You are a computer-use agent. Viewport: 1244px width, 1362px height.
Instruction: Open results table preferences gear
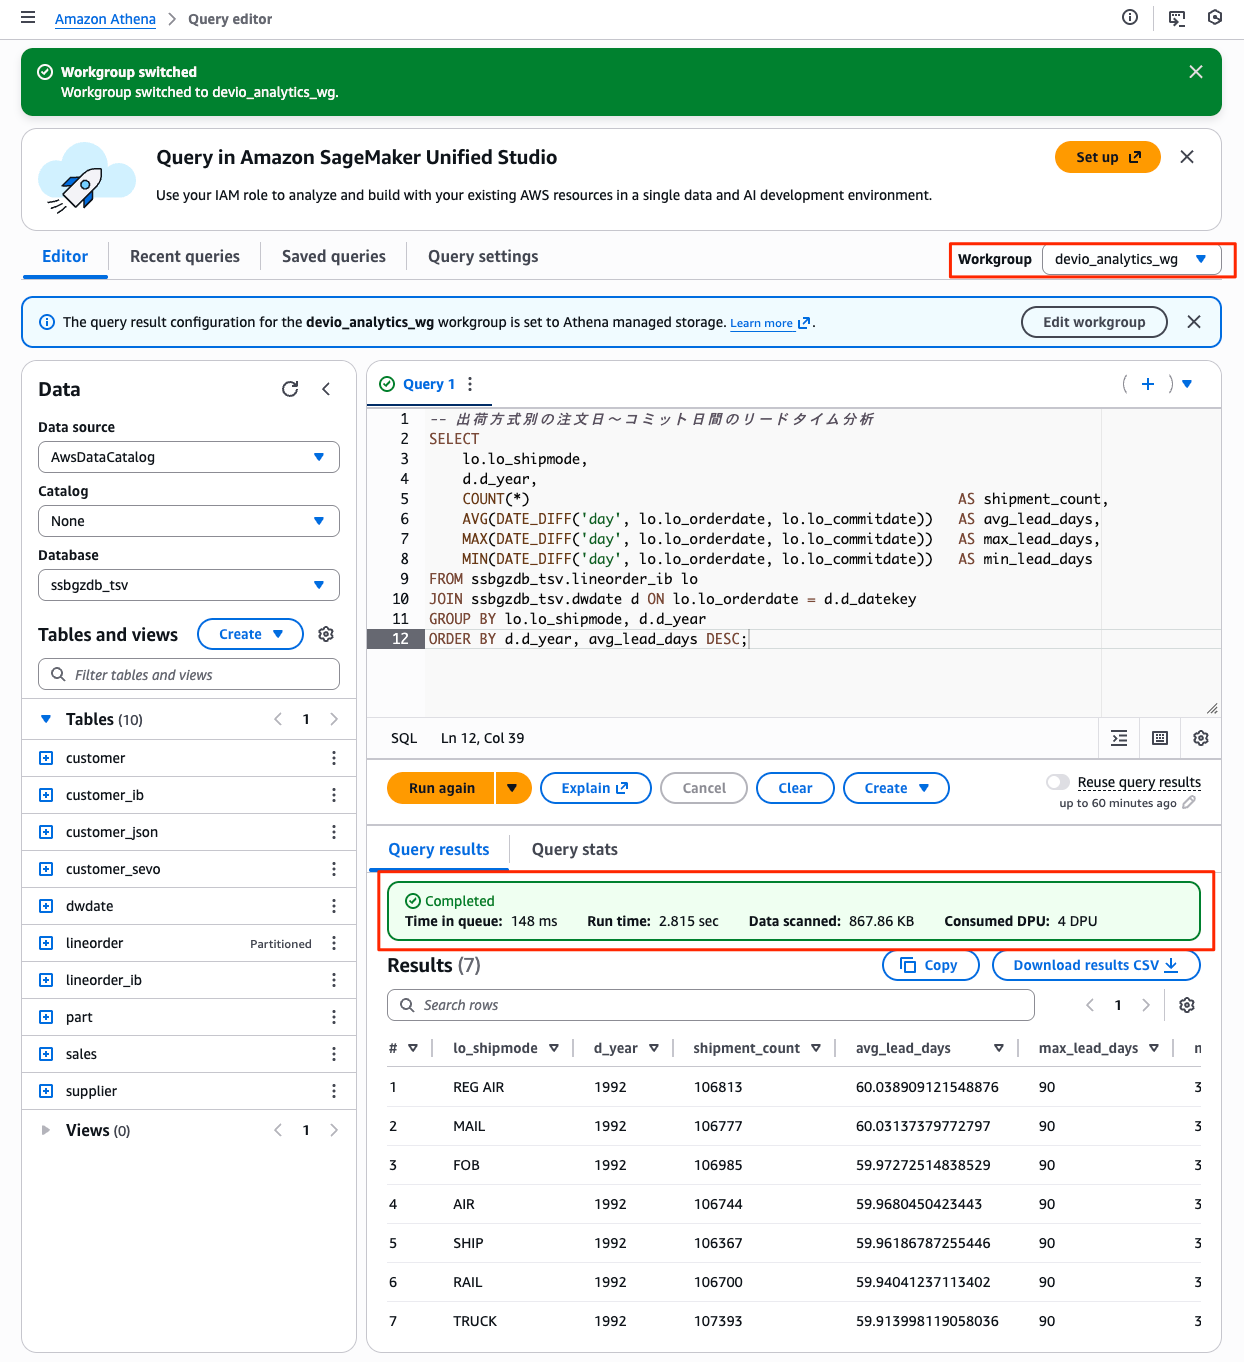[x=1187, y=1005]
